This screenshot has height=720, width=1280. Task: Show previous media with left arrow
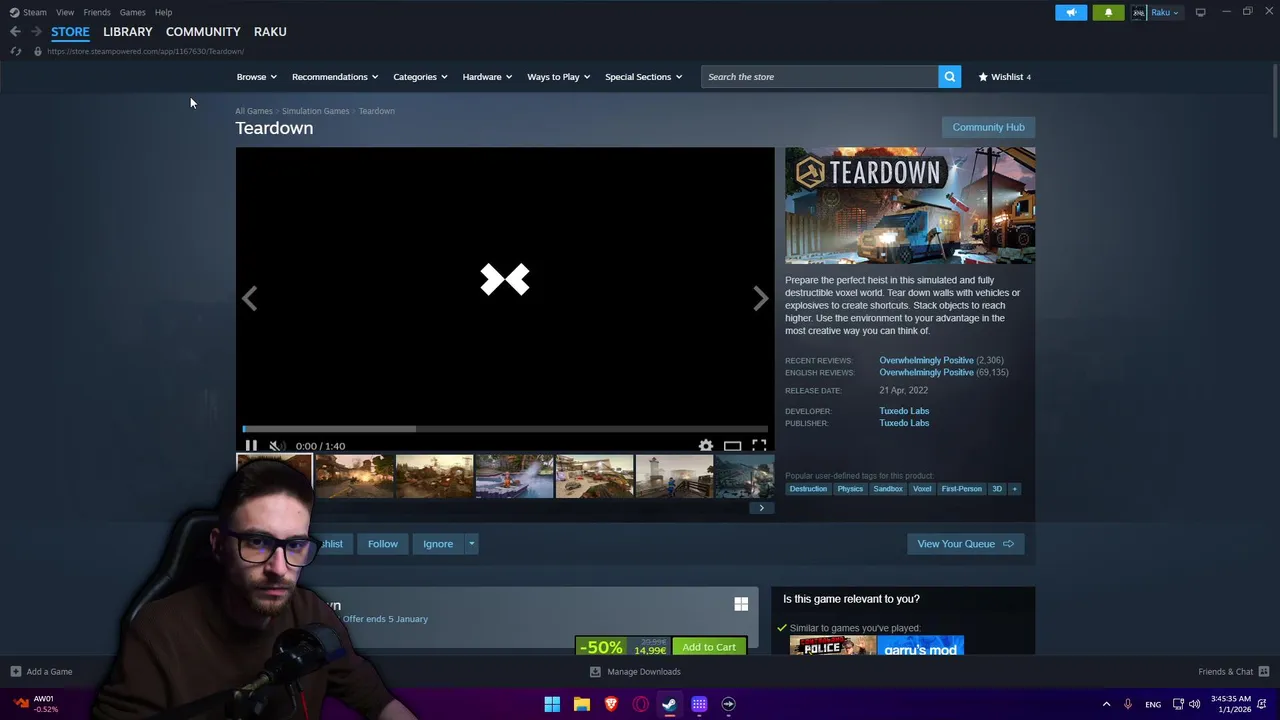coord(249,298)
